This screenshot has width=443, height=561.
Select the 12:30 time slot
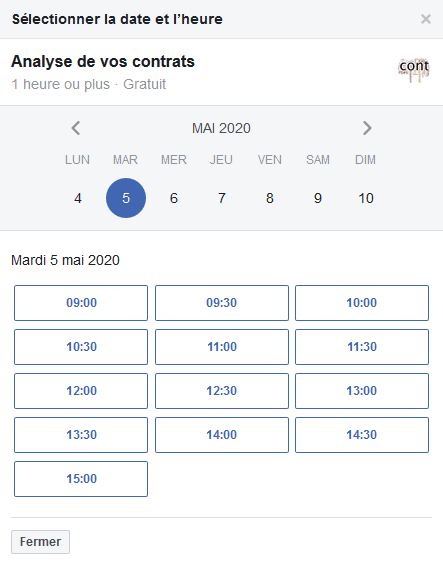click(x=222, y=391)
